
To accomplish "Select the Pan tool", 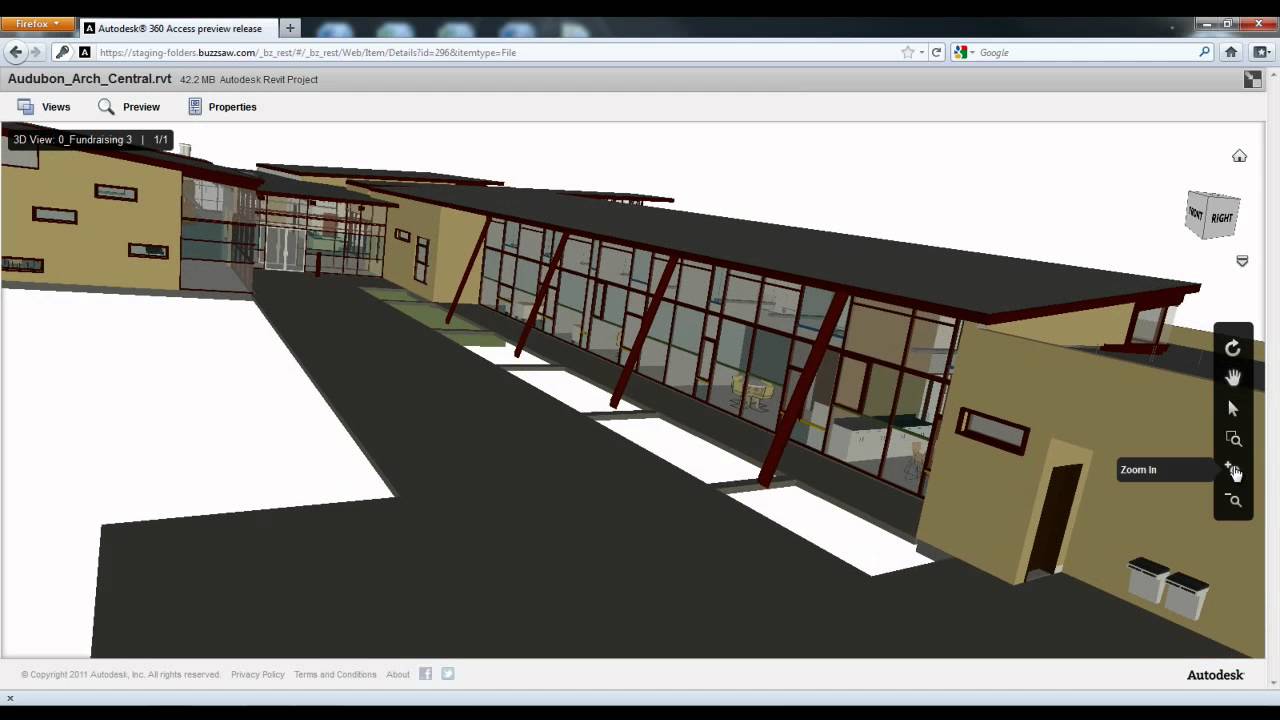I will click(x=1232, y=378).
